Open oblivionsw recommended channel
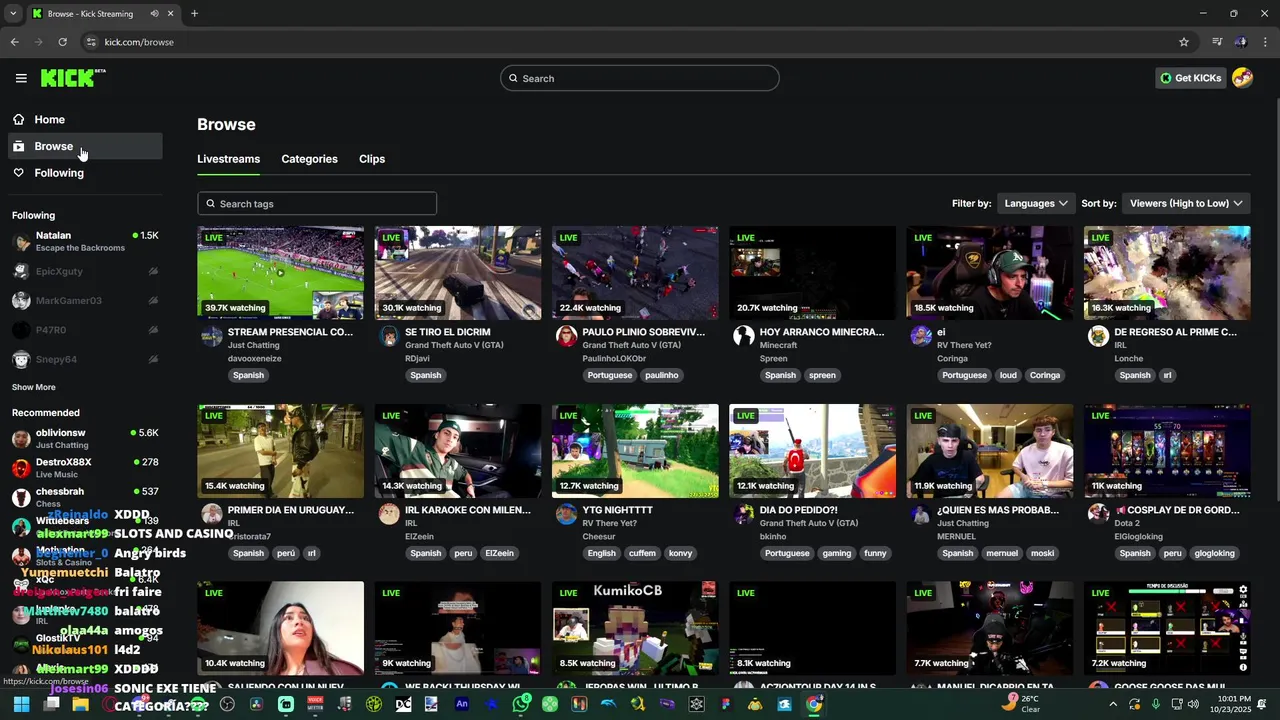 pos(85,438)
